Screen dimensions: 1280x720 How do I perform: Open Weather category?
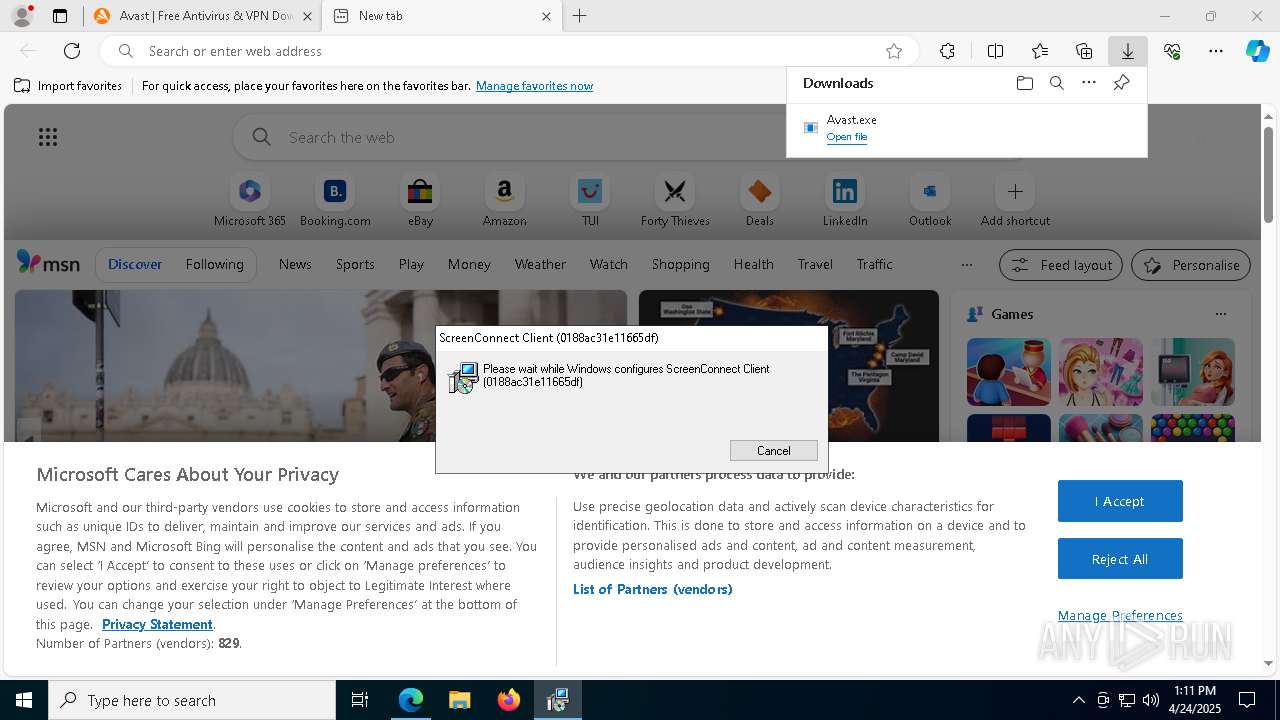[x=540, y=264]
